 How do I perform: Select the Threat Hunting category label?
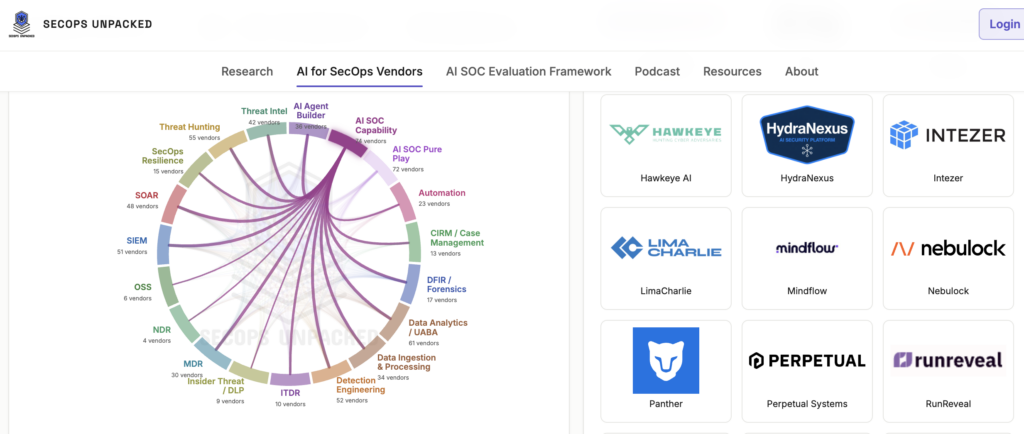pos(189,127)
